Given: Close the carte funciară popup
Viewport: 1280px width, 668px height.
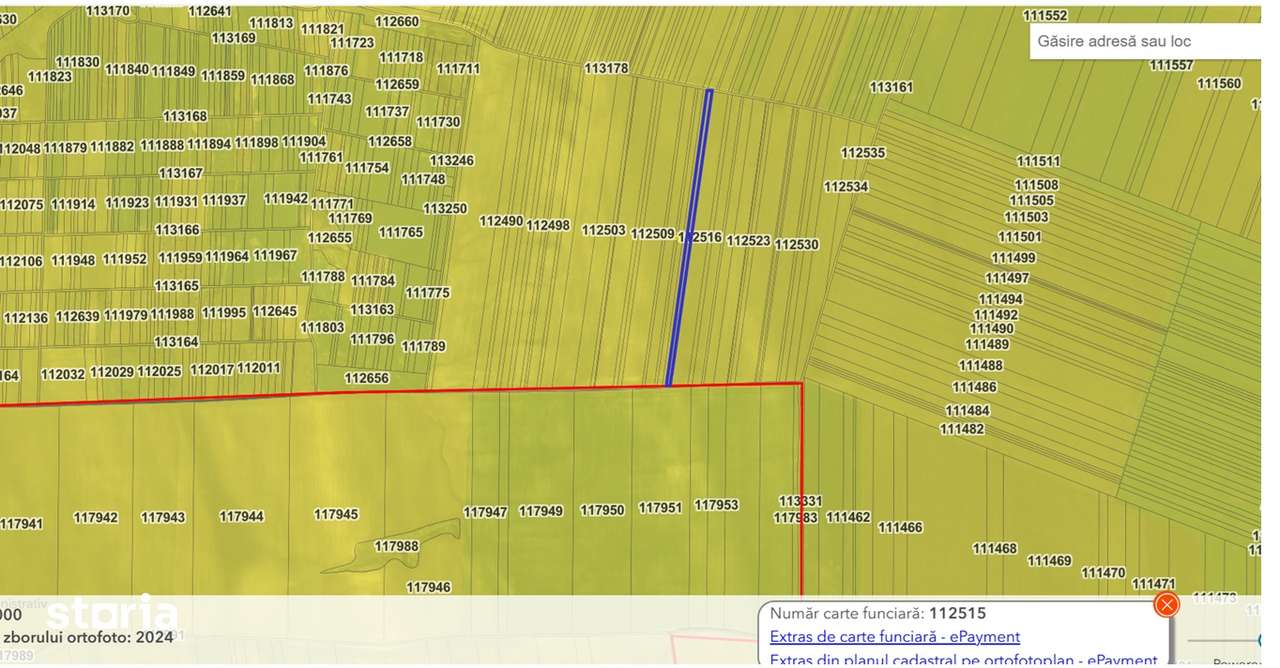Looking at the screenshot, I should (x=1166, y=604).
